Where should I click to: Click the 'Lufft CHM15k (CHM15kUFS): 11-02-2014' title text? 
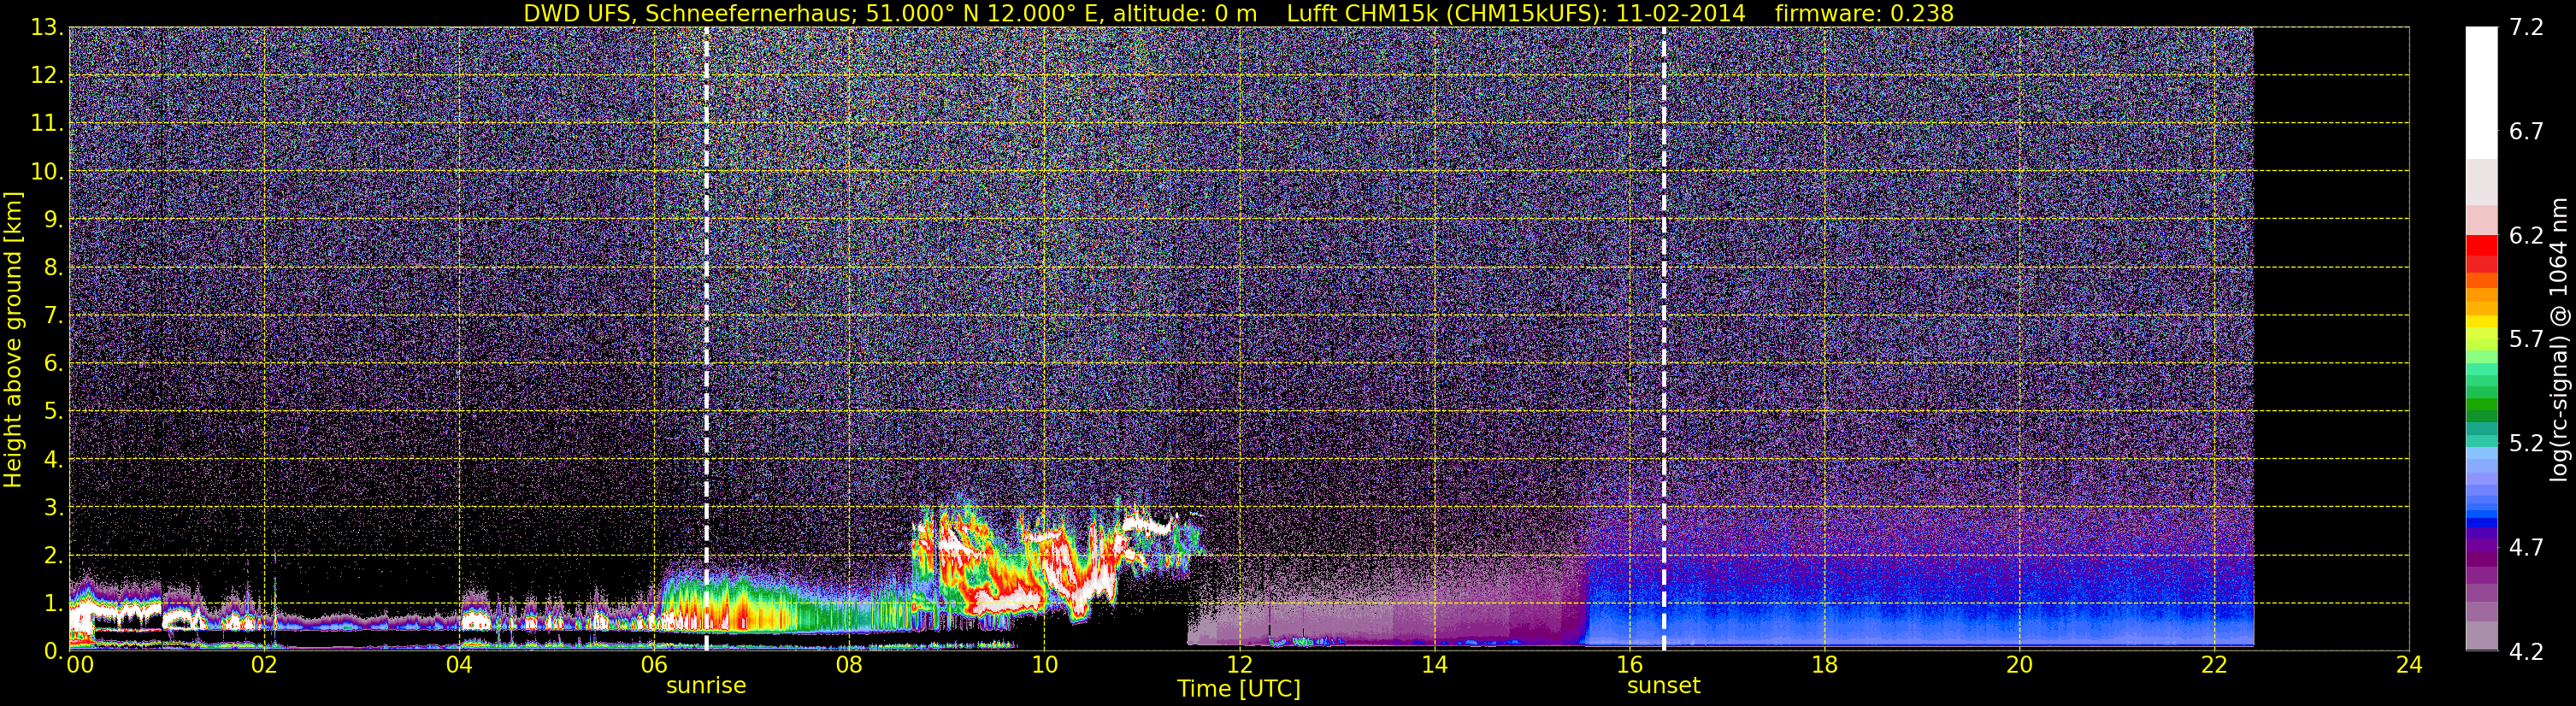[1516, 13]
